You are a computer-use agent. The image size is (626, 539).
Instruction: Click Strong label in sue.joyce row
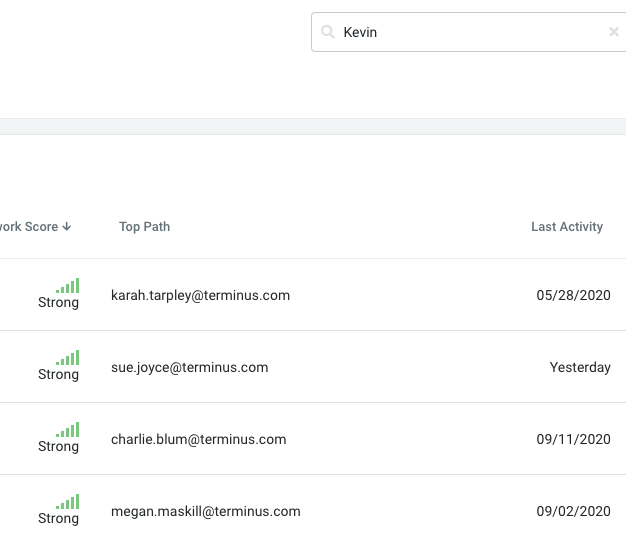click(58, 375)
